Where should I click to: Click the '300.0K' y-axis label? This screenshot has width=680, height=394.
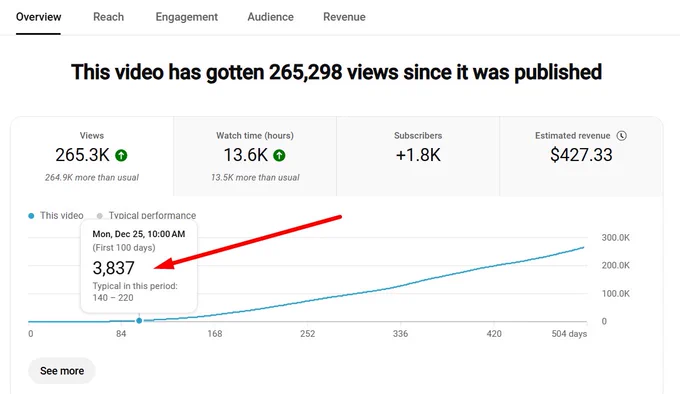(x=615, y=238)
